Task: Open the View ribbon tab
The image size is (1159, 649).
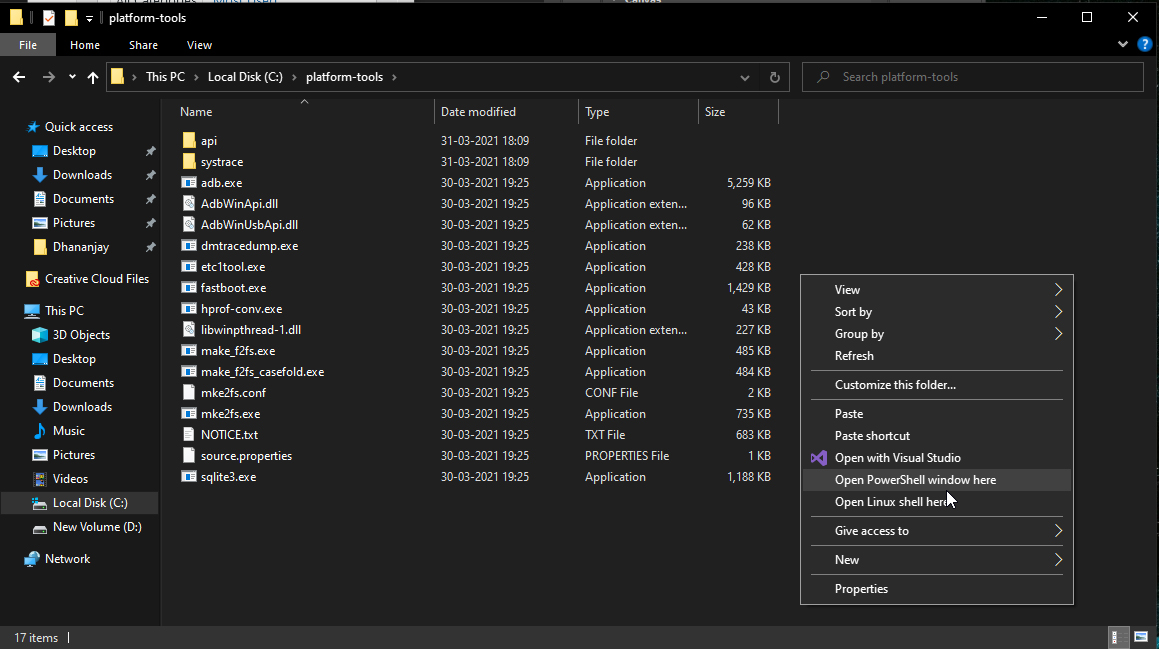Action: 199,45
